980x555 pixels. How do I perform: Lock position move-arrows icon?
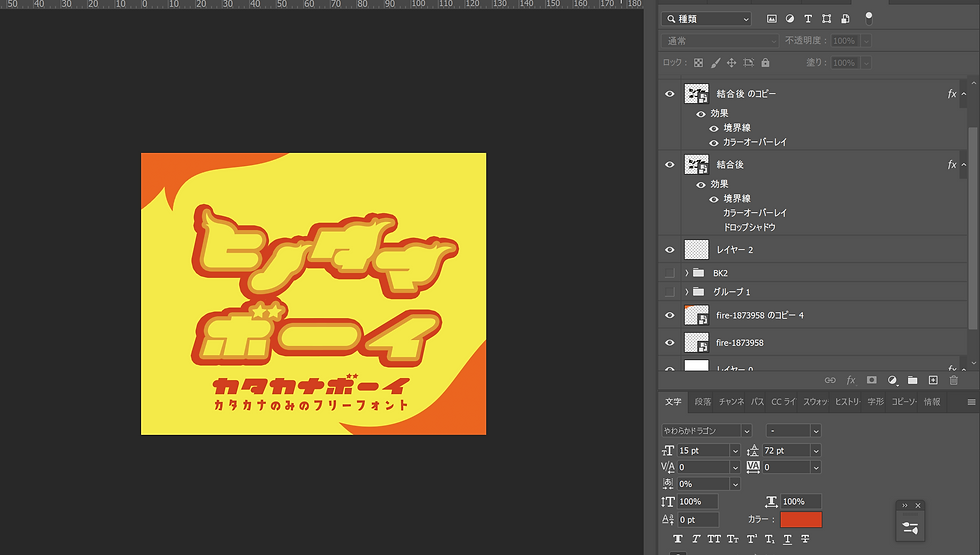[x=731, y=62]
